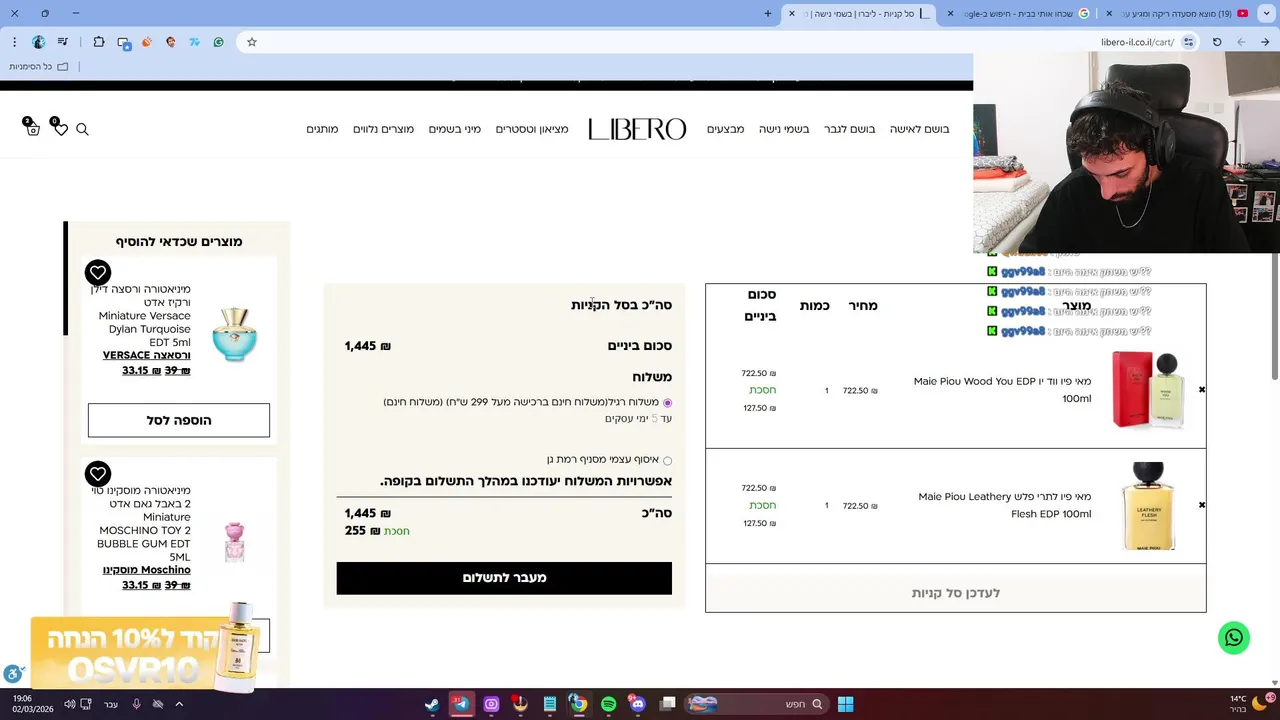Show hidden system tray icons
The width and height of the screenshot is (1280, 720).
point(179,704)
